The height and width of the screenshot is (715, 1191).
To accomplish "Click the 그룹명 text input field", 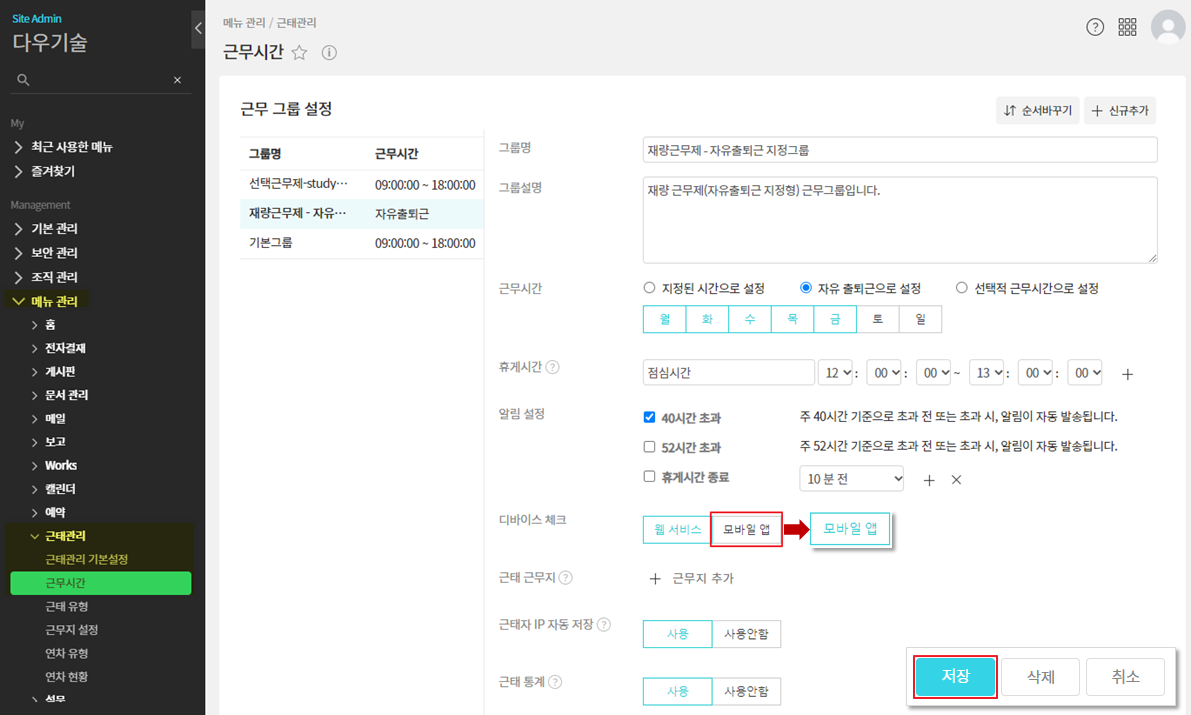I will tap(900, 150).
